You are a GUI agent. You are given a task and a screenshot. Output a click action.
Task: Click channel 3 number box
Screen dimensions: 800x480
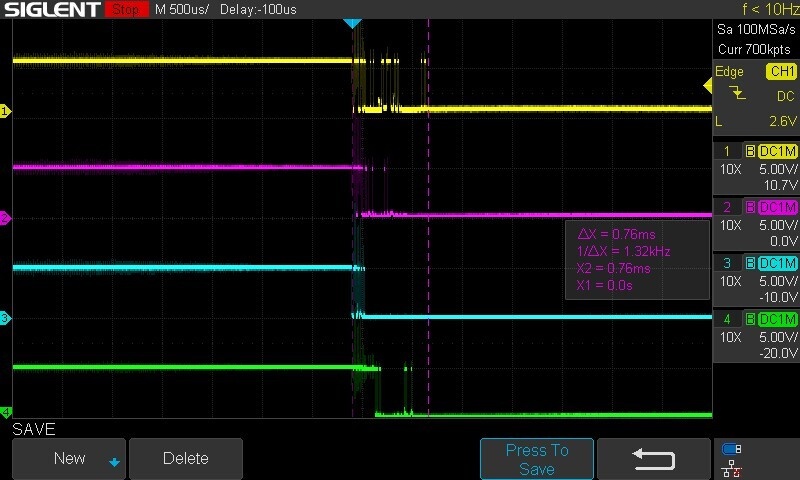click(x=727, y=263)
